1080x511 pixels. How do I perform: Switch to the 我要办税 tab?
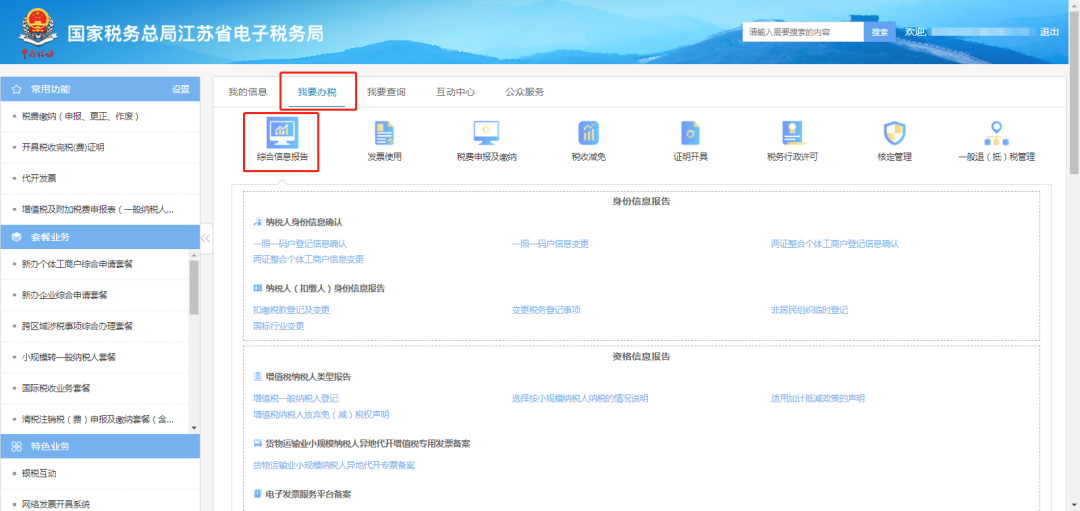coord(317,92)
